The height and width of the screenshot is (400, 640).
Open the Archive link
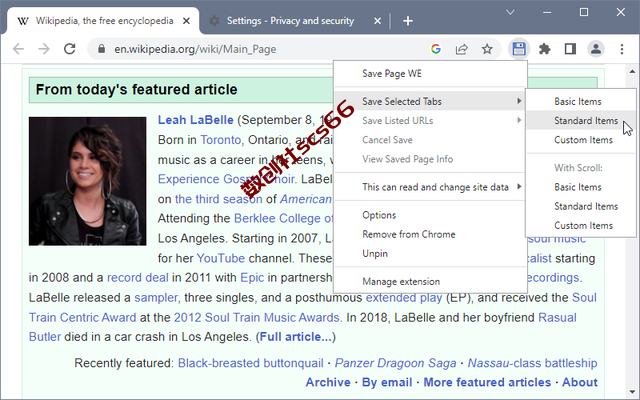pyautogui.click(x=328, y=382)
